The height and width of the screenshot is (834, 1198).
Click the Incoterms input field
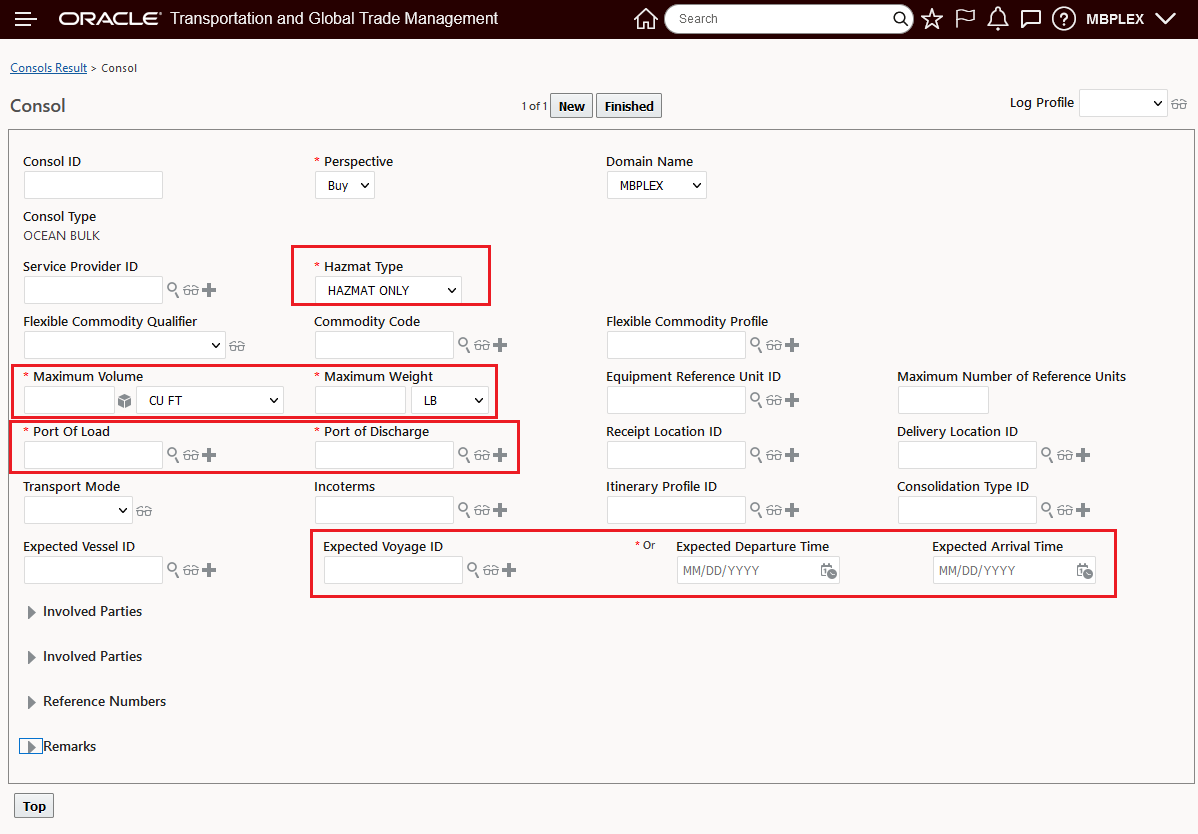click(x=384, y=510)
